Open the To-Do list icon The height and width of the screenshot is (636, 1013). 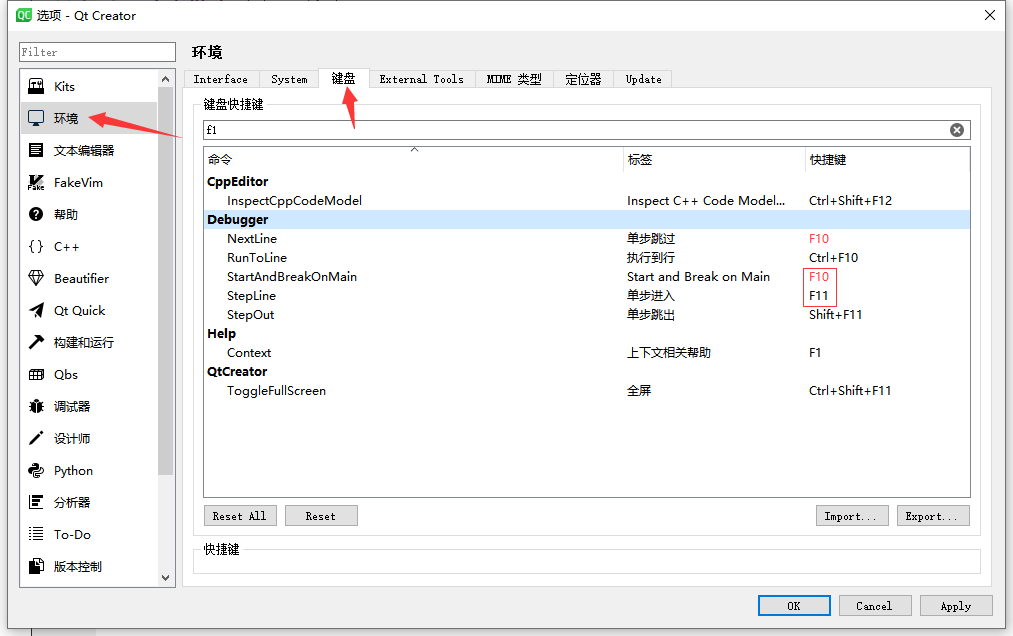click(x=36, y=534)
